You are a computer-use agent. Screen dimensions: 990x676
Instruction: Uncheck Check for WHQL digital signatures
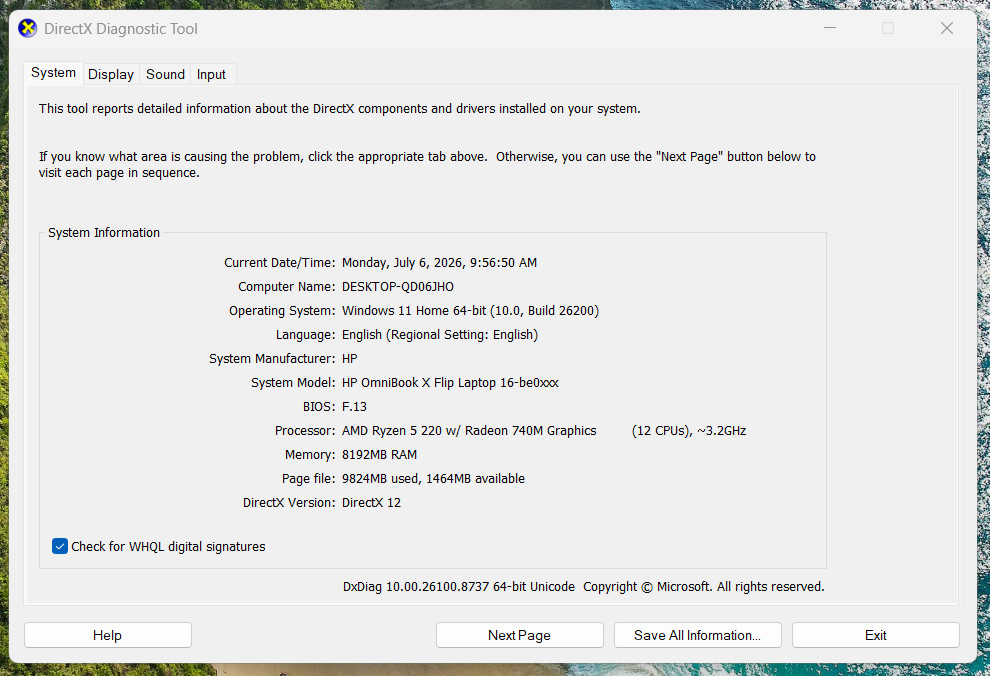pyautogui.click(x=60, y=547)
